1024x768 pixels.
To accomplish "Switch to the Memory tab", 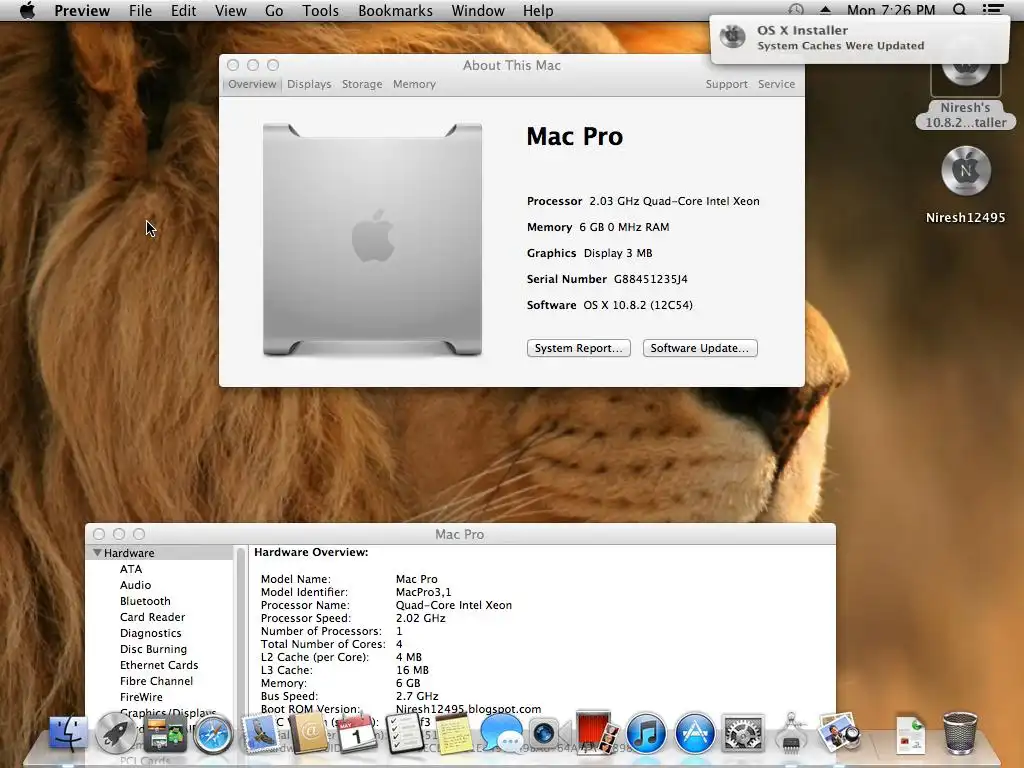I will pyautogui.click(x=414, y=84).
